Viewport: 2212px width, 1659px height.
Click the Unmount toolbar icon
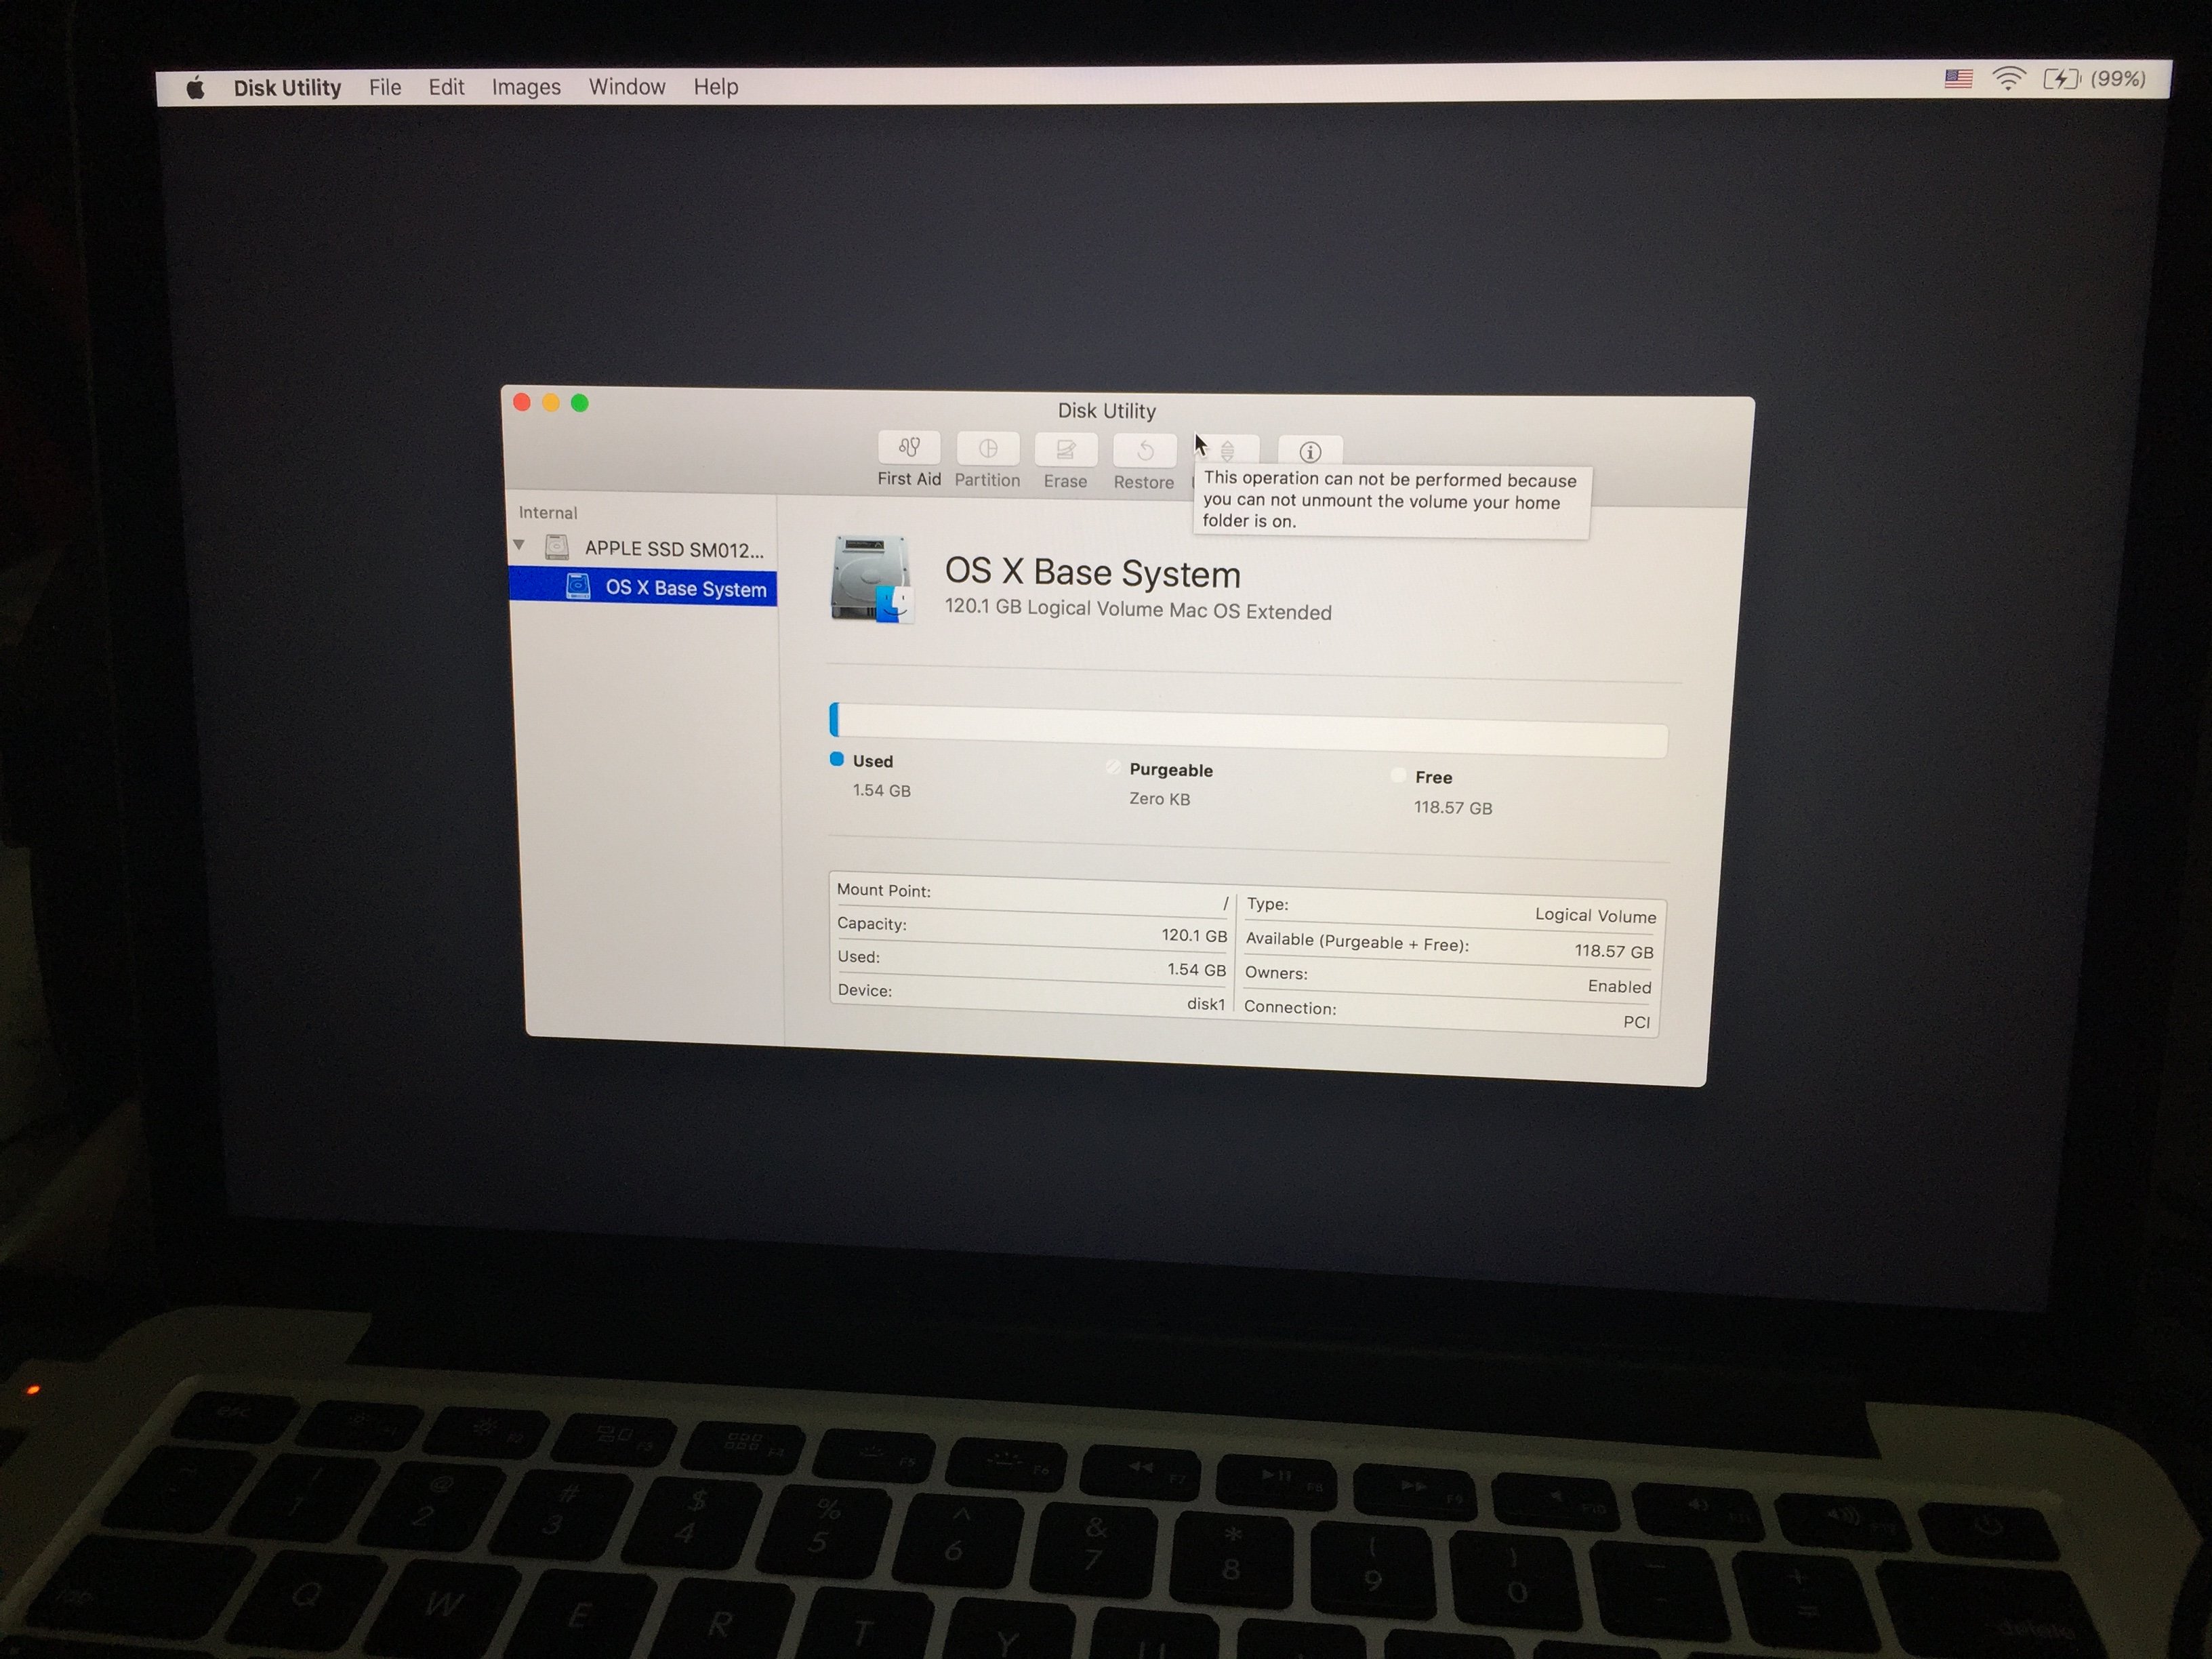click(1227, 451)
